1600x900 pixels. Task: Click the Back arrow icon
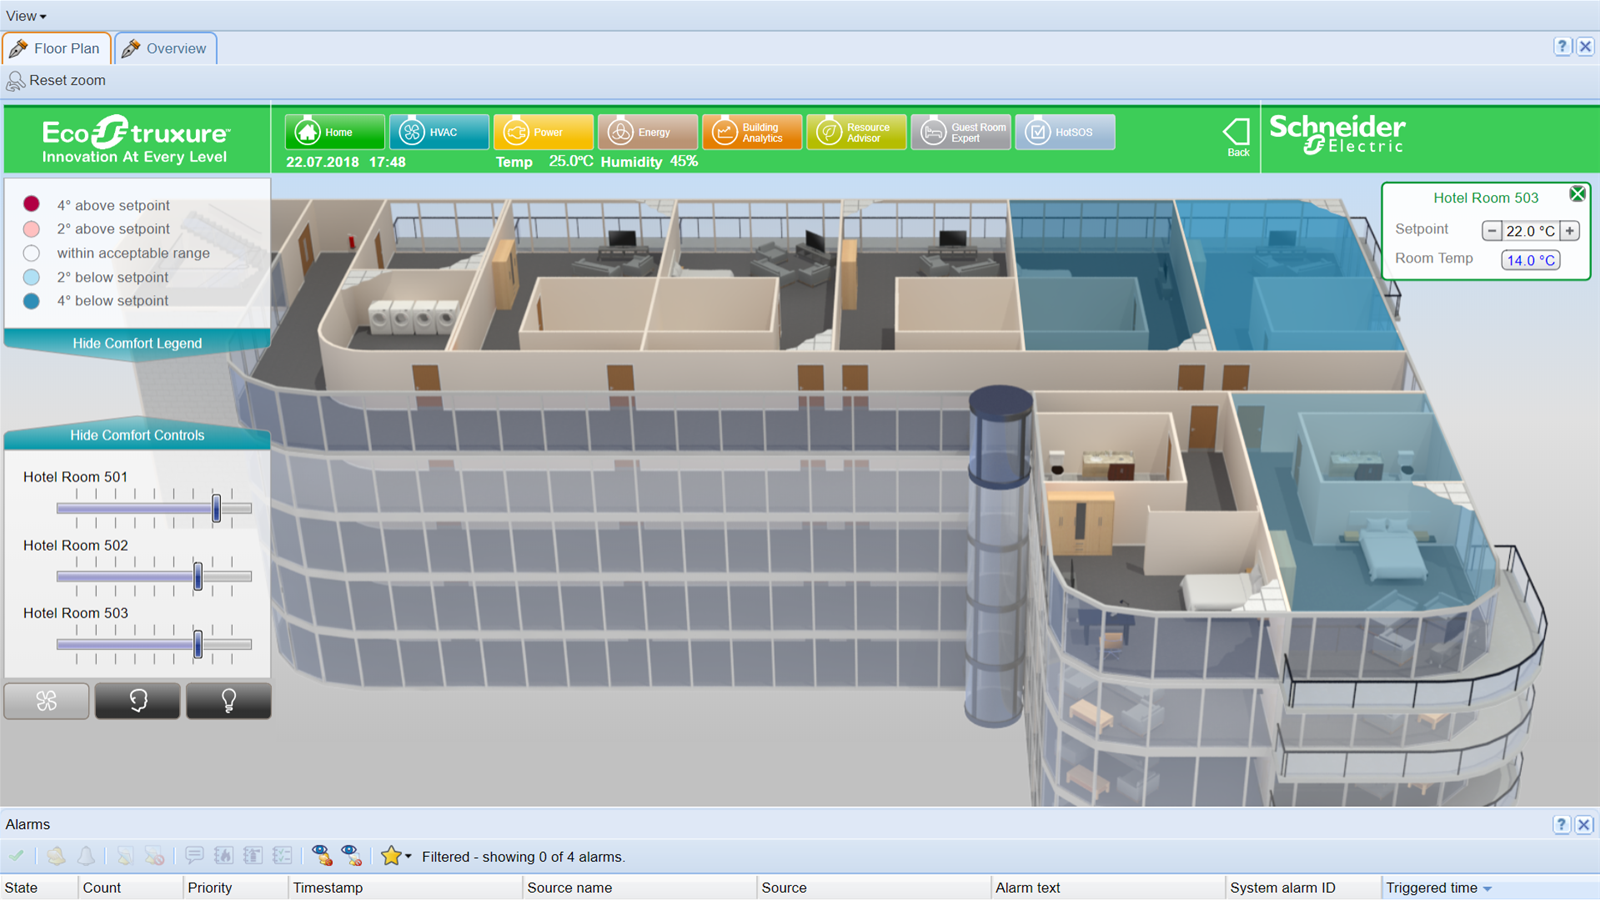1237,135
